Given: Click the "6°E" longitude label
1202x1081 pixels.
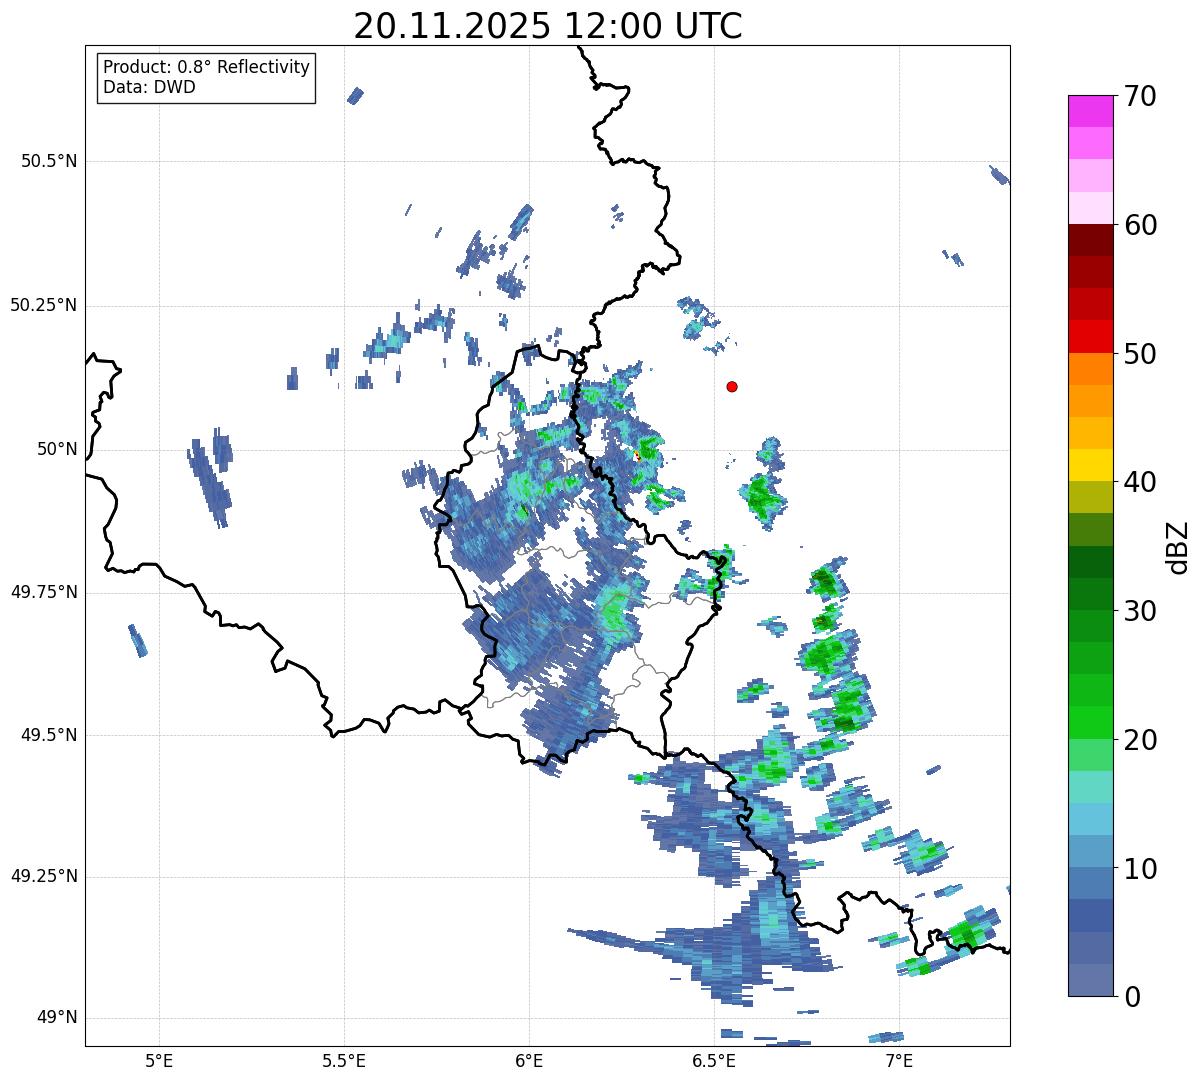Looking at the screenshot, I should point(529,1060).
